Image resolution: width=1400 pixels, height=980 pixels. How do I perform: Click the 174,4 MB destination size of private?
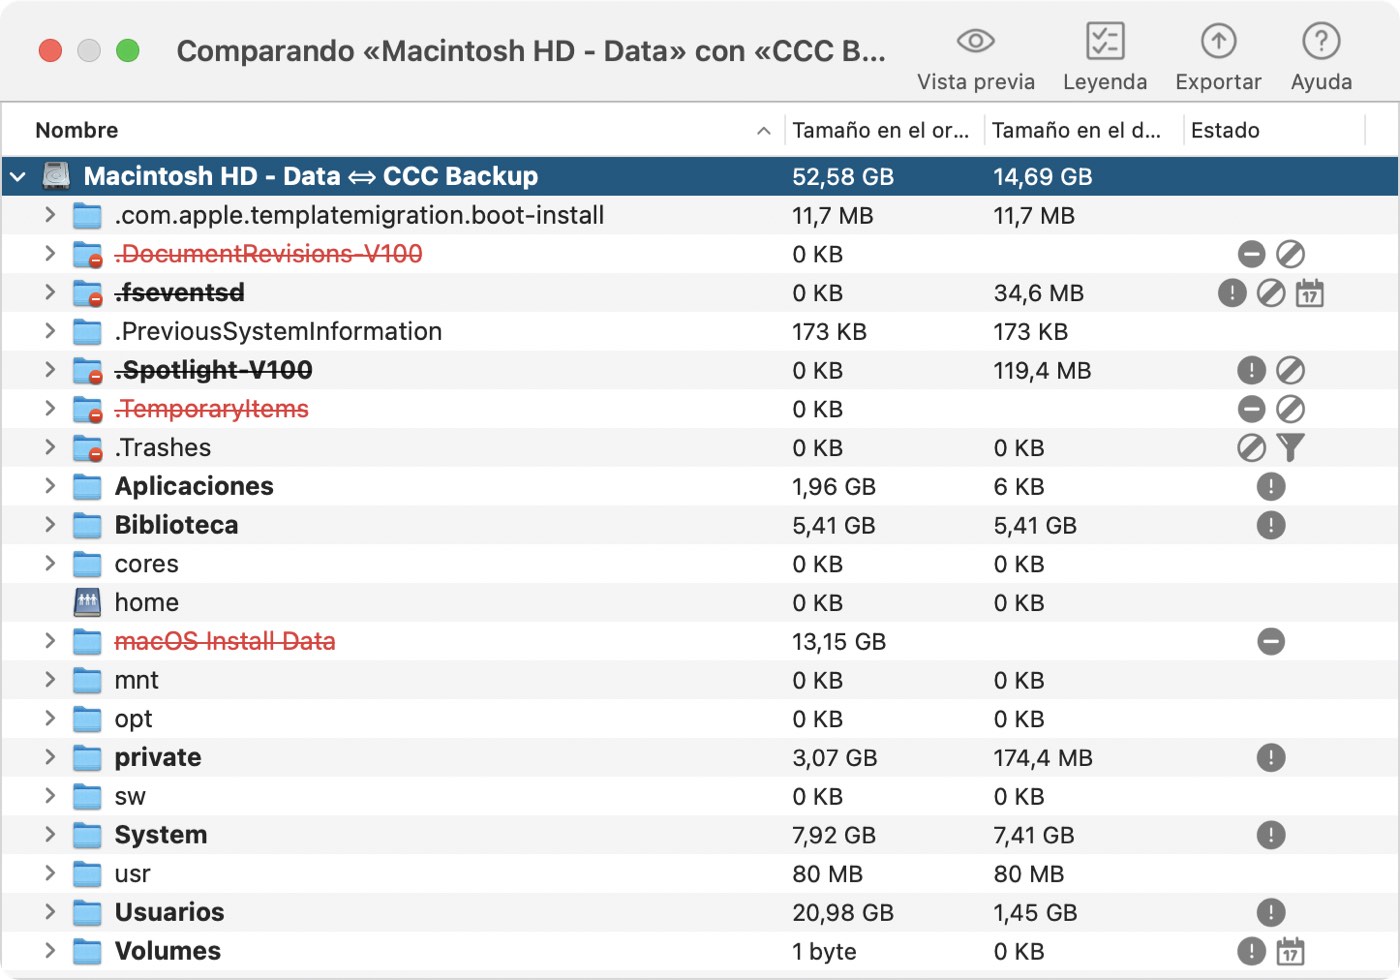(x=1043, y=758)
